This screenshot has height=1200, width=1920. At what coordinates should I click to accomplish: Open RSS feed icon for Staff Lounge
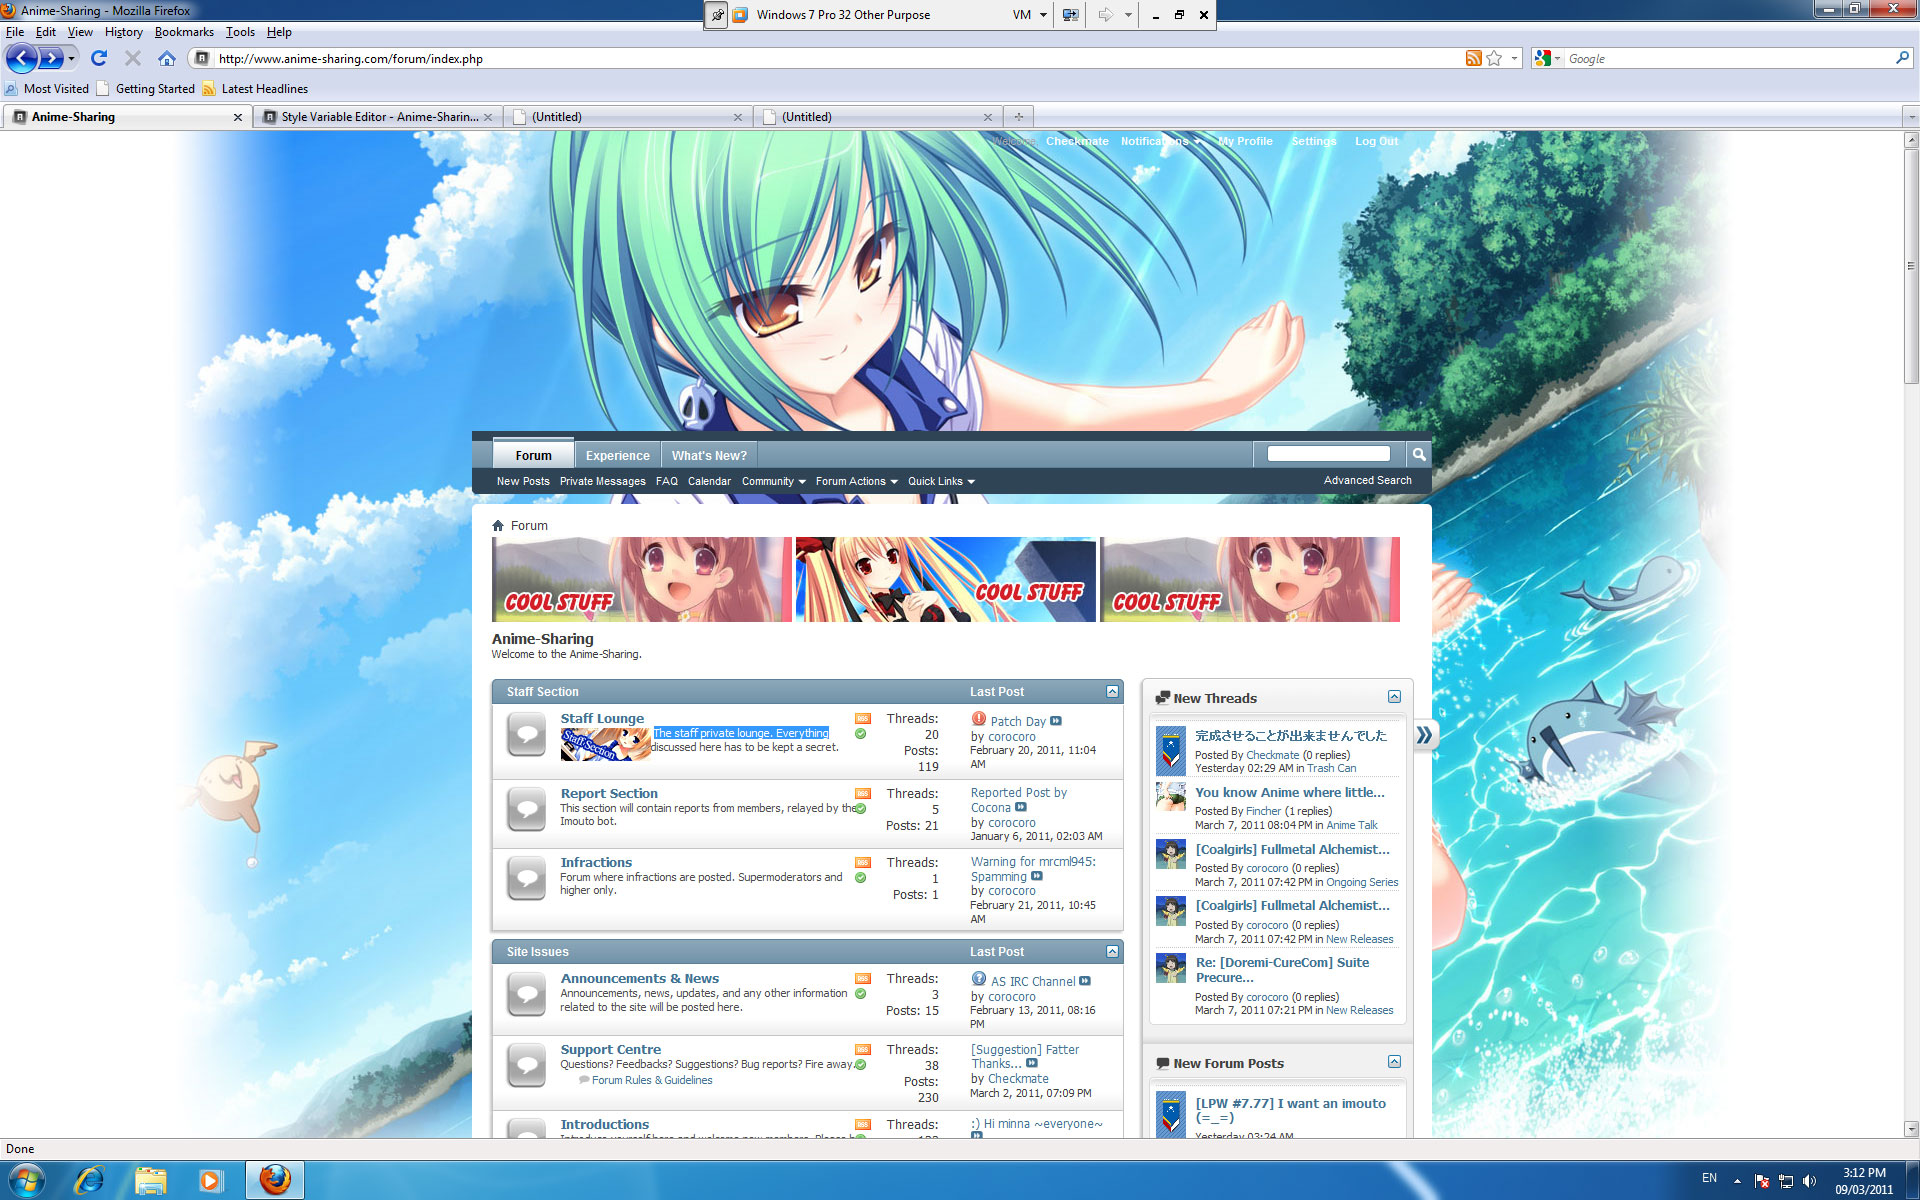tap(862, 719)
